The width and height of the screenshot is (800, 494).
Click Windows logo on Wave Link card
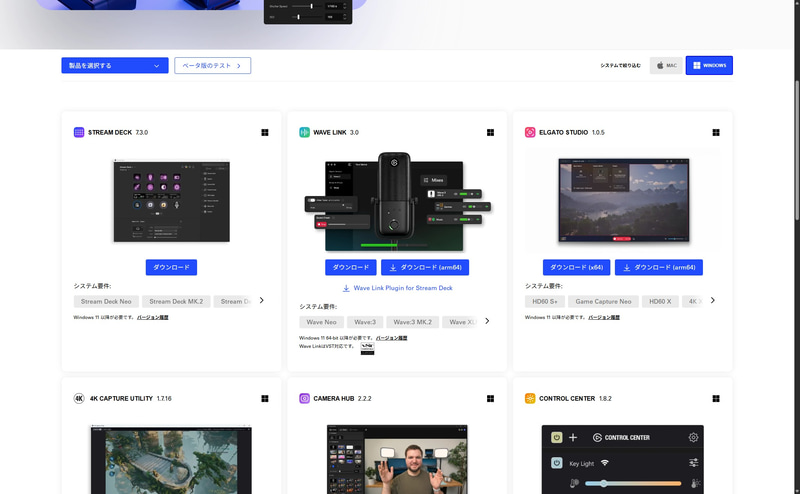(490, 132)
